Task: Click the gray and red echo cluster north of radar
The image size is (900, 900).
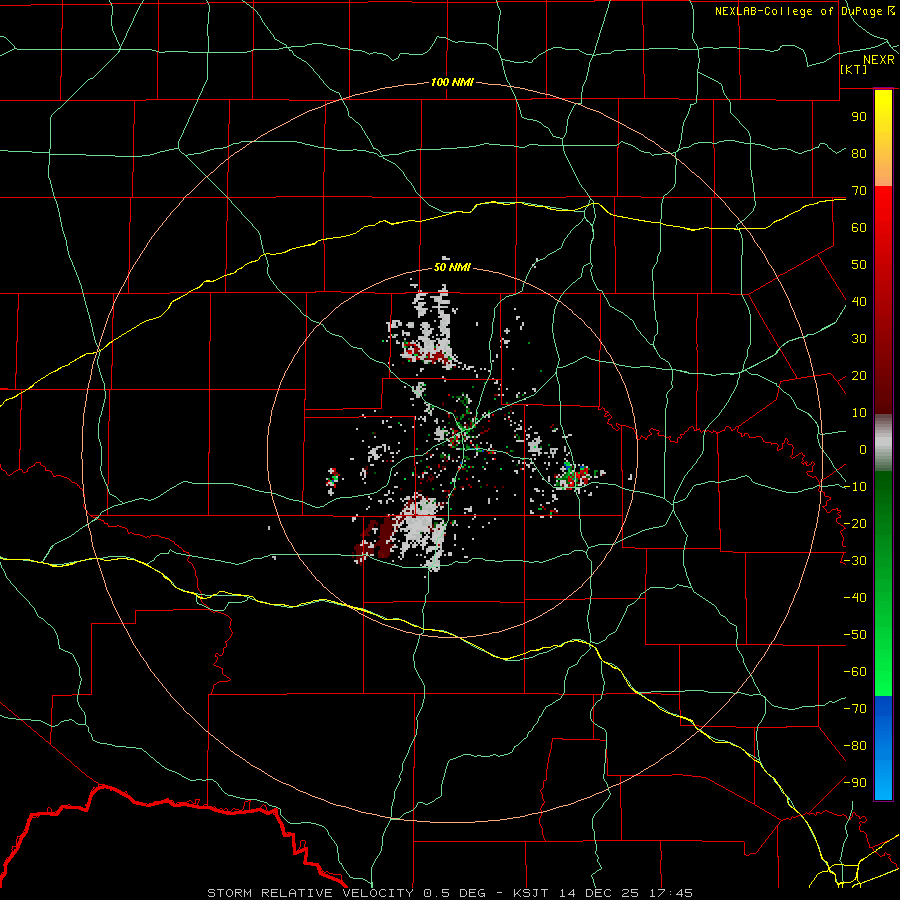Action: [x=426, y=328]
